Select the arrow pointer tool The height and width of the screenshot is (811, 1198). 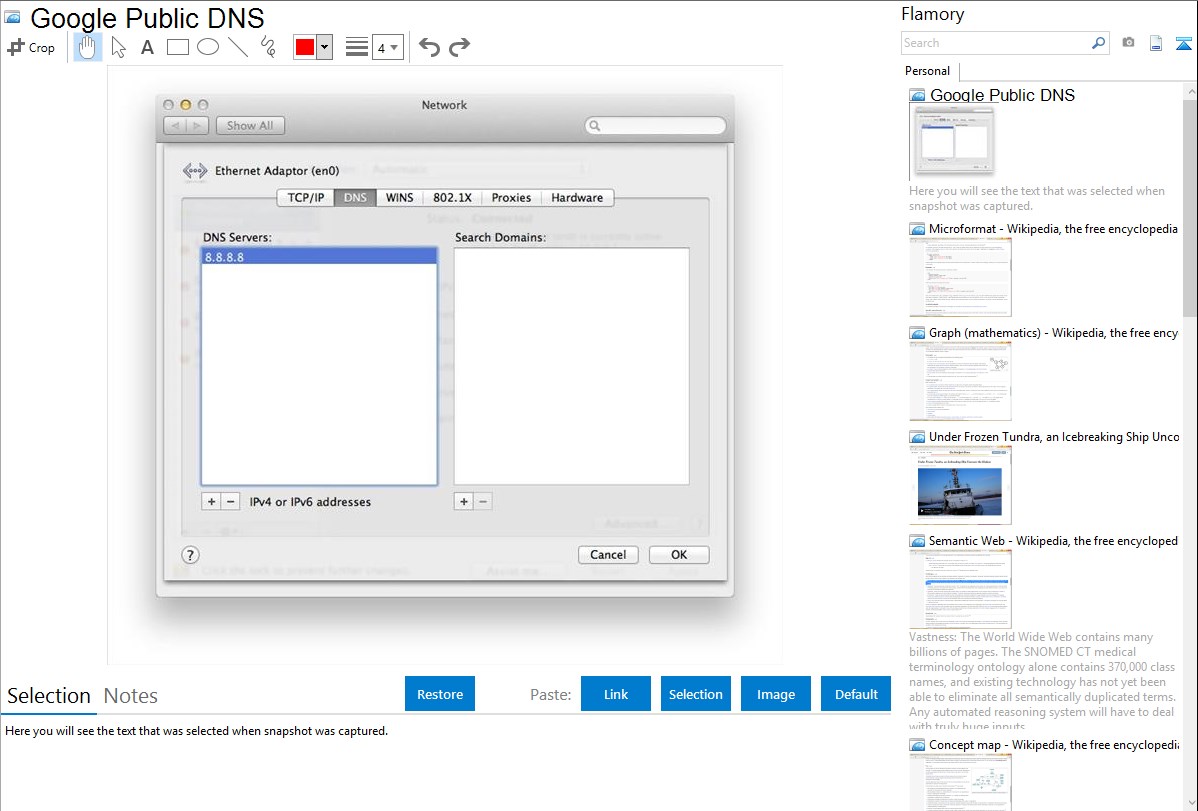click(x=118, y=47)
